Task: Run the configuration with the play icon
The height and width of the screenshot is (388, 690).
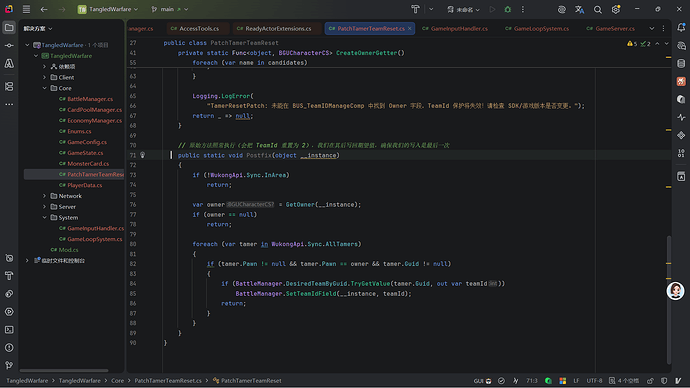Action: (492, 9)
